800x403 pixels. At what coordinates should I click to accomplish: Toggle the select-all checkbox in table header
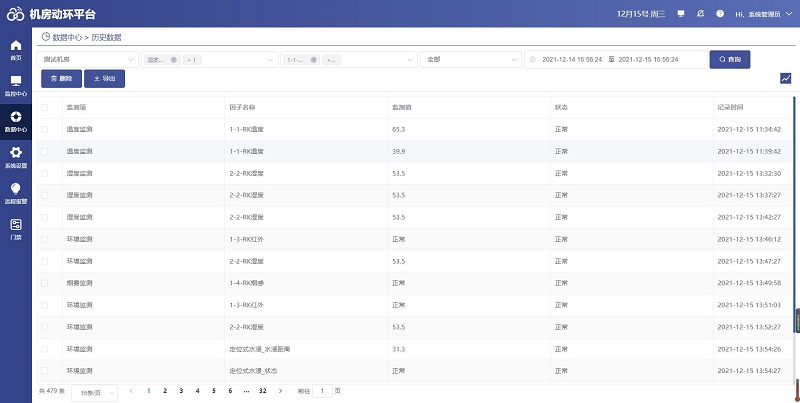(x=44, y=108)
